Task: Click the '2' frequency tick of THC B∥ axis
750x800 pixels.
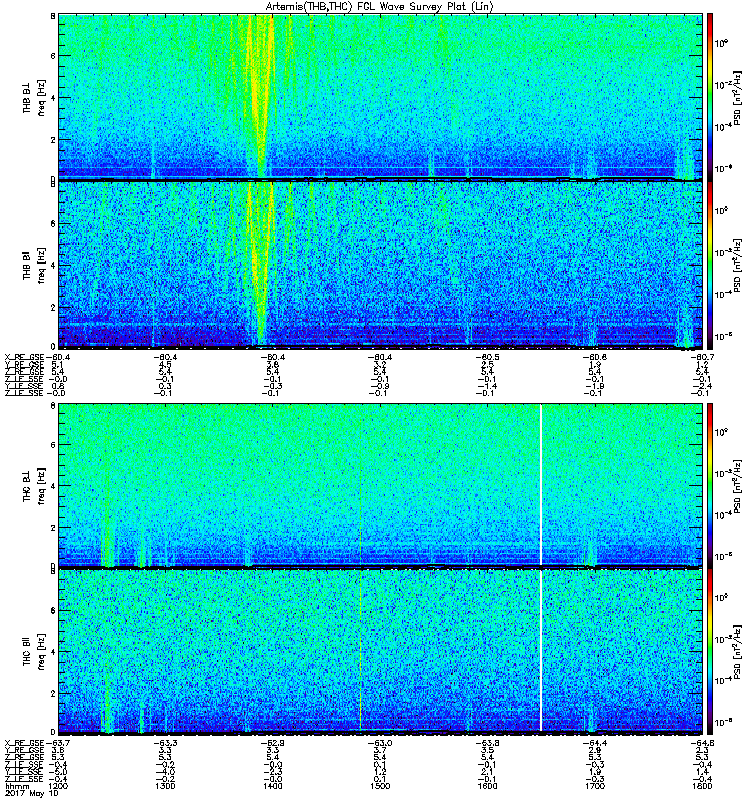Action: [53, 693]
